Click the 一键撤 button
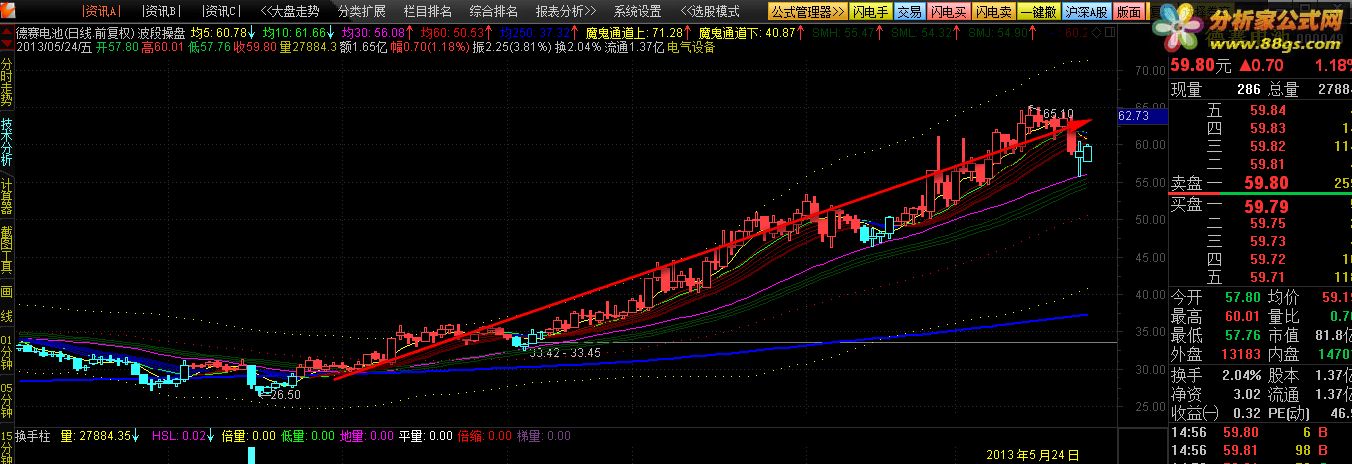The image size is (1352, 464). tap(1037, 12)
